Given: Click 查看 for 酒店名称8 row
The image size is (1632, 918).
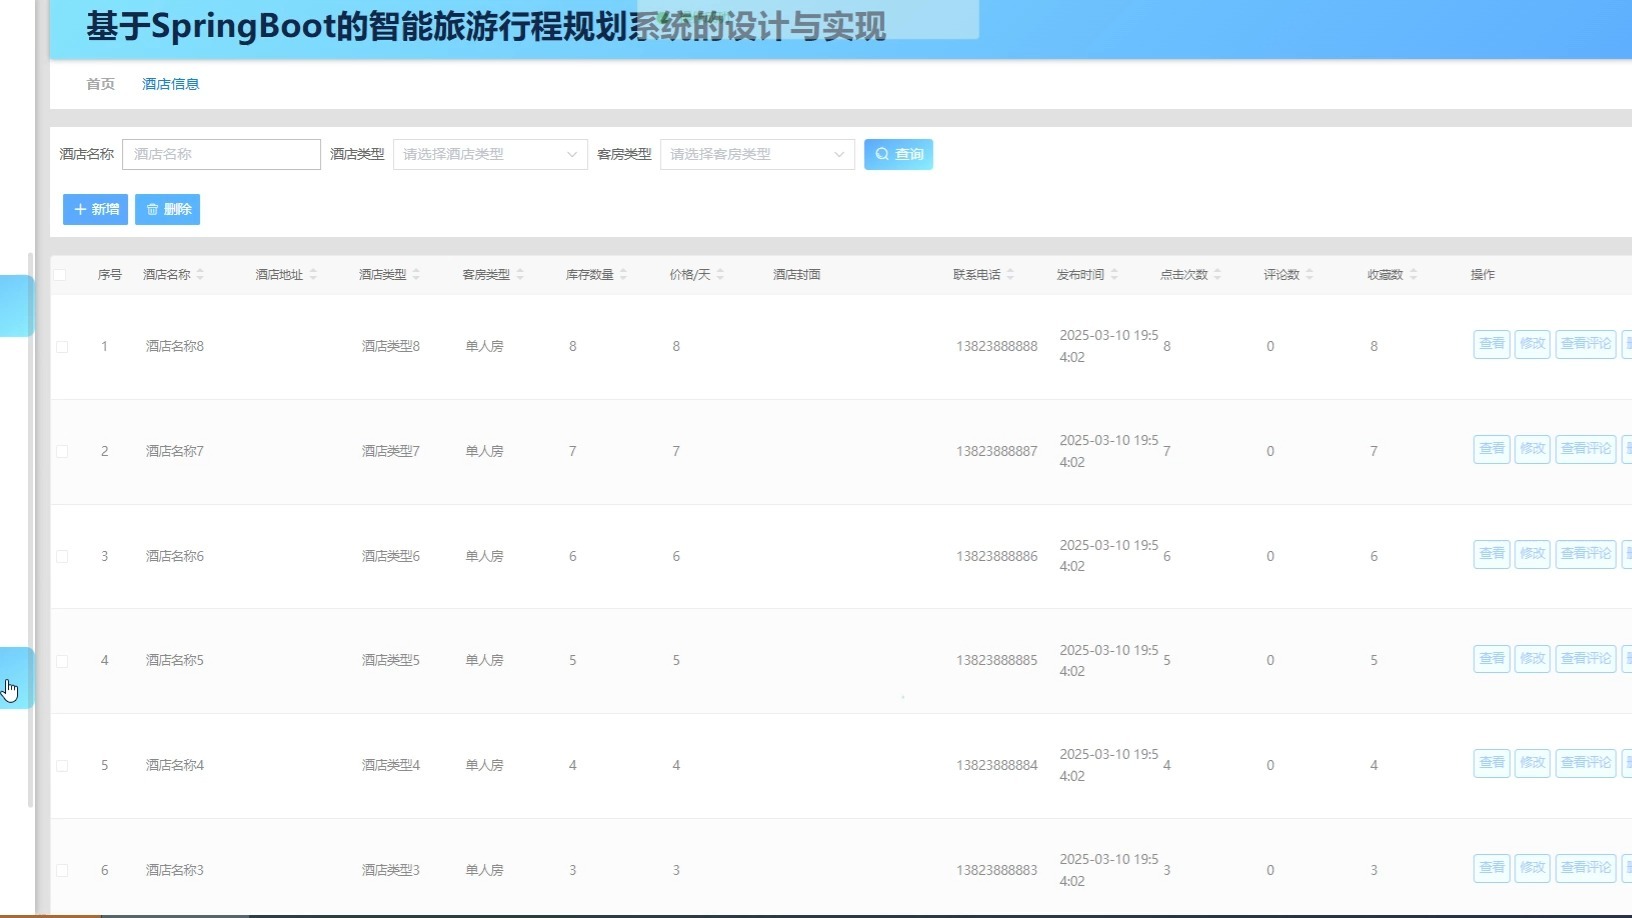Looking at the screenshot, I should pyautogui.click(x=1492, y=344).
